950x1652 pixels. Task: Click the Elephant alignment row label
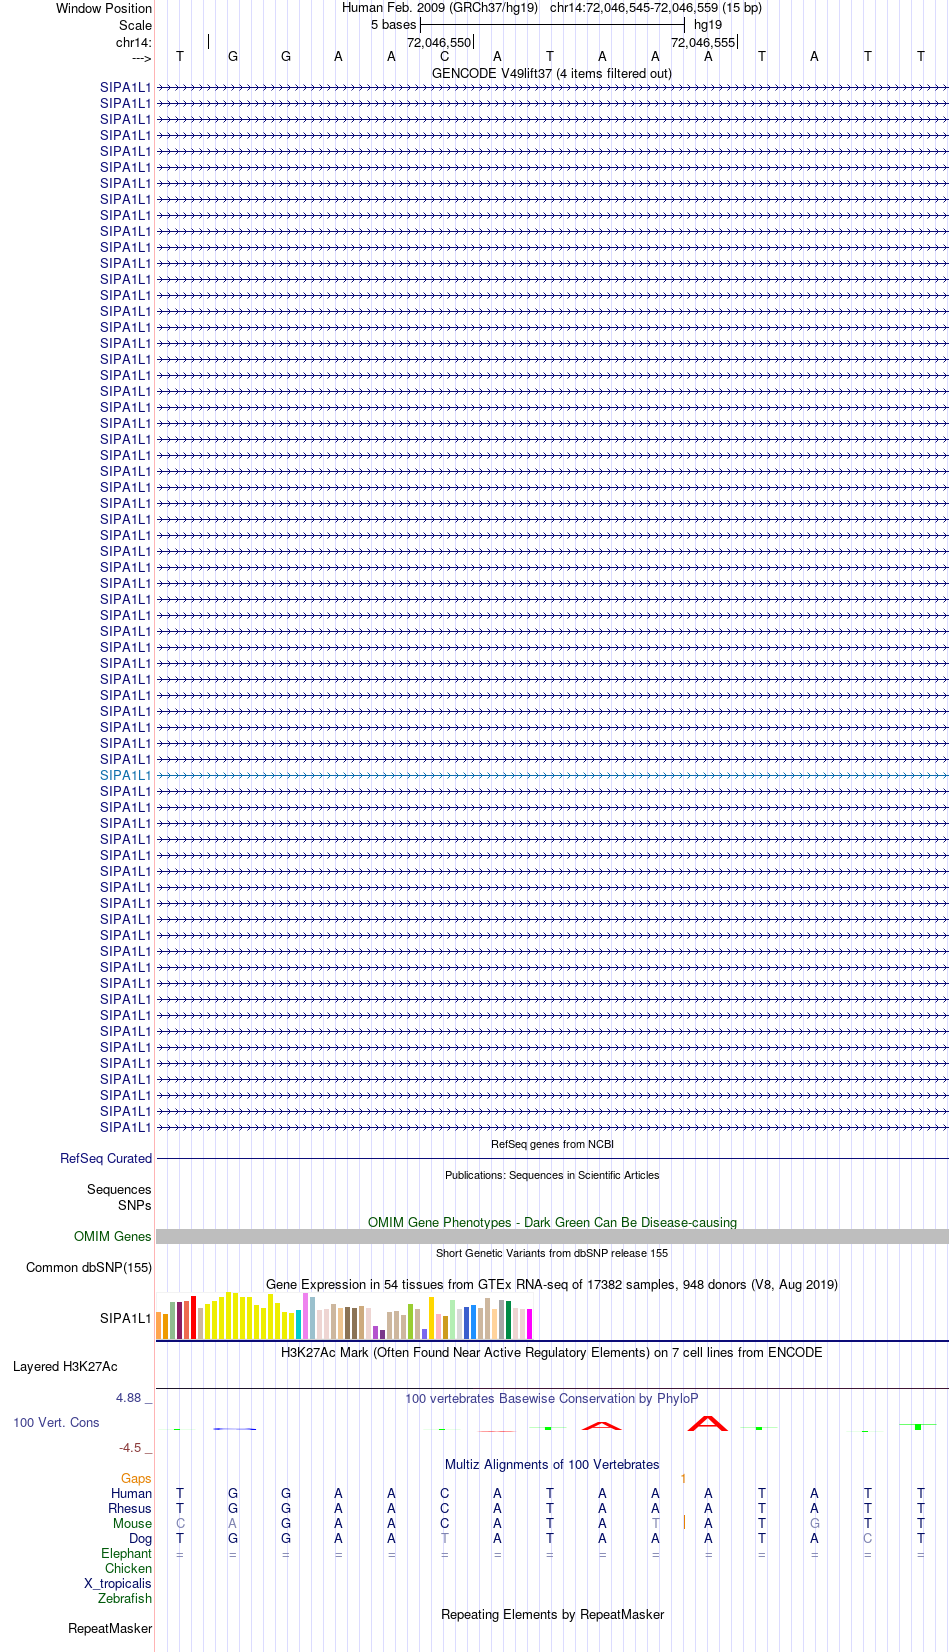point(126,1553)
